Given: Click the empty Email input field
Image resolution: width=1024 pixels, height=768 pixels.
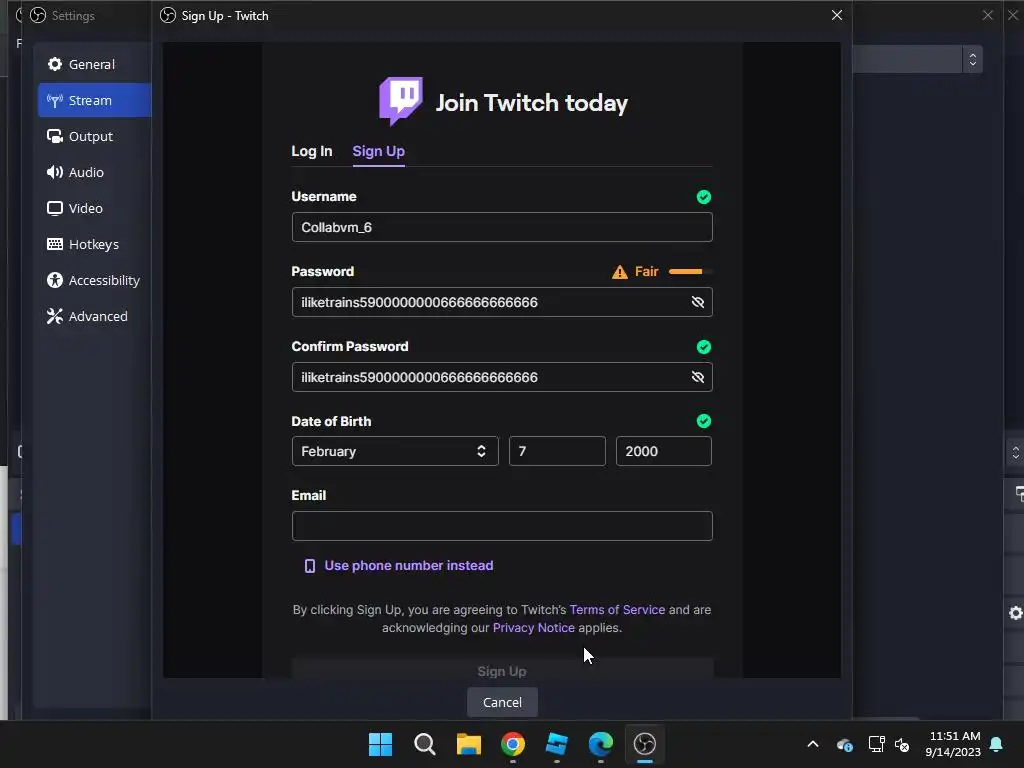Looking at the screenshot, I should coord(502,526).
